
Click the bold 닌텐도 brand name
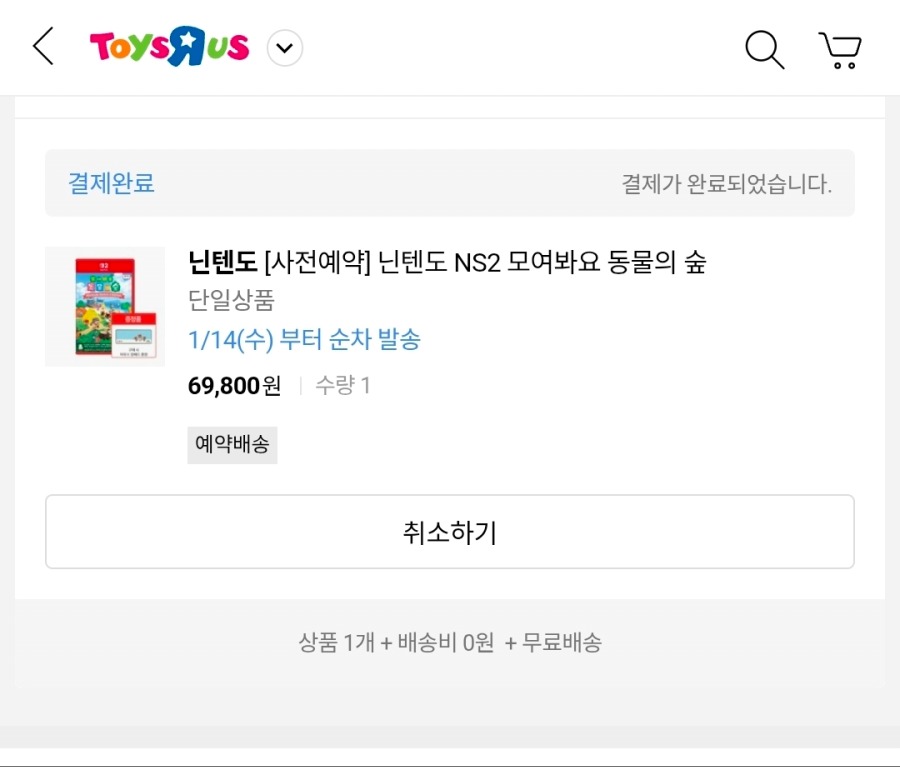(x=222, y=263)
